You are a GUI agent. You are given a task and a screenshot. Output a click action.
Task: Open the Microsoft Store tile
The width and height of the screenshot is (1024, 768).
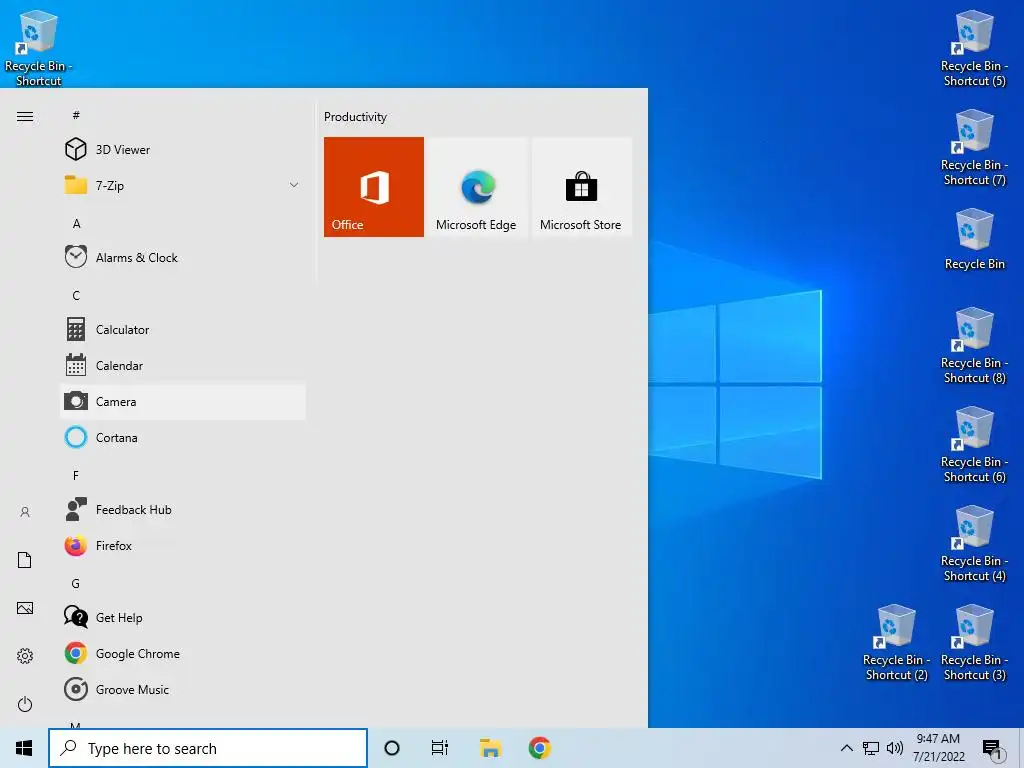[581, 187]
